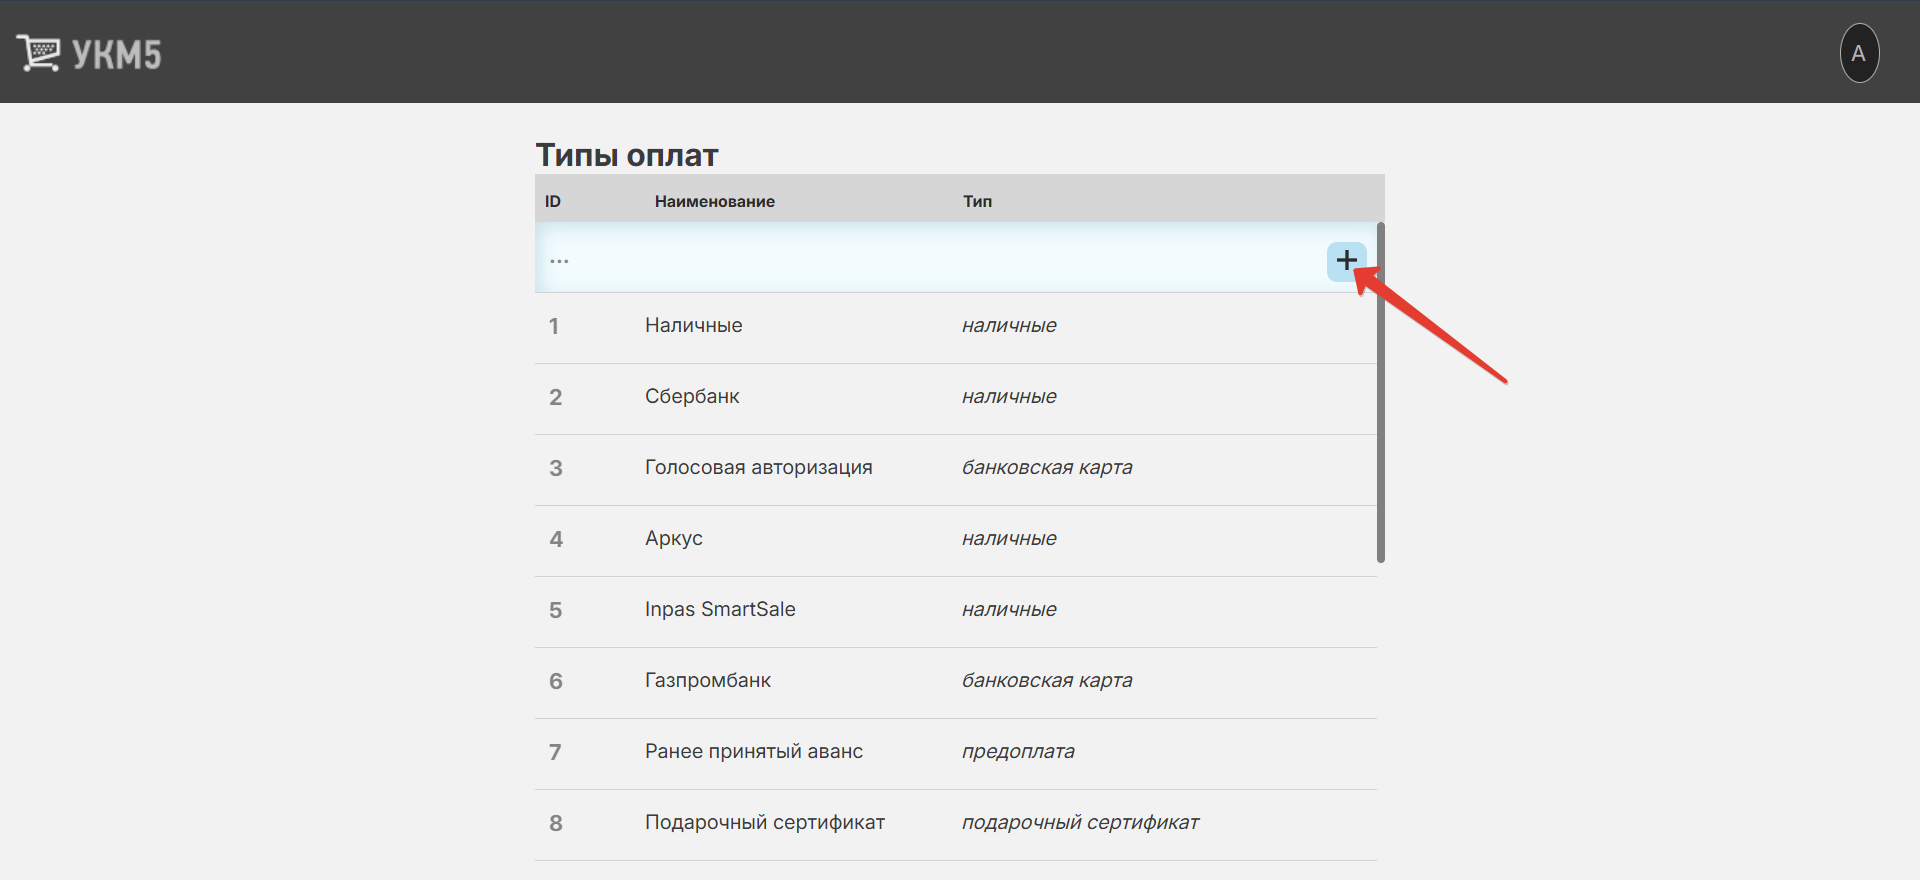Open the Газпромбанк payment type
This screenshot has width=1920, height=880.
[707, 681]
